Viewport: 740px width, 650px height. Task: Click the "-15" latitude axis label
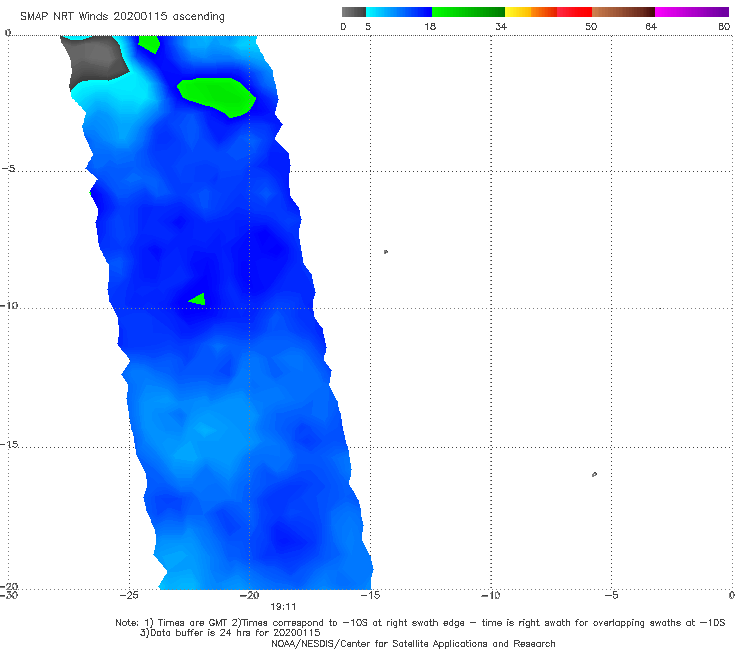coord(9,444)
